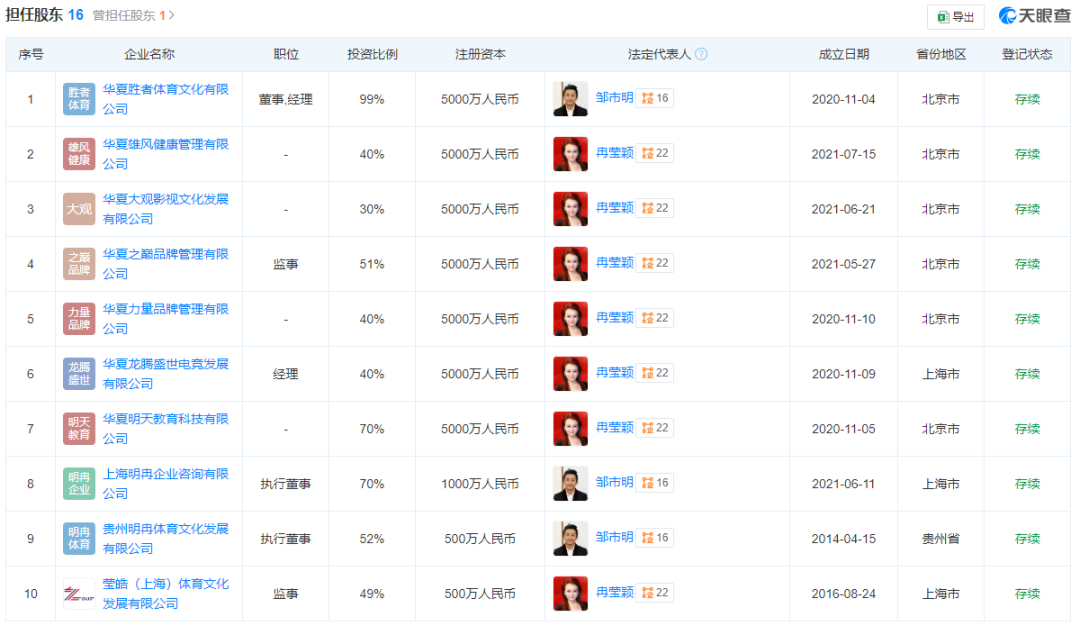Click 冉莹颖 name in 华夏大观影视 row

pyautogui.click(x=614, y=208)
